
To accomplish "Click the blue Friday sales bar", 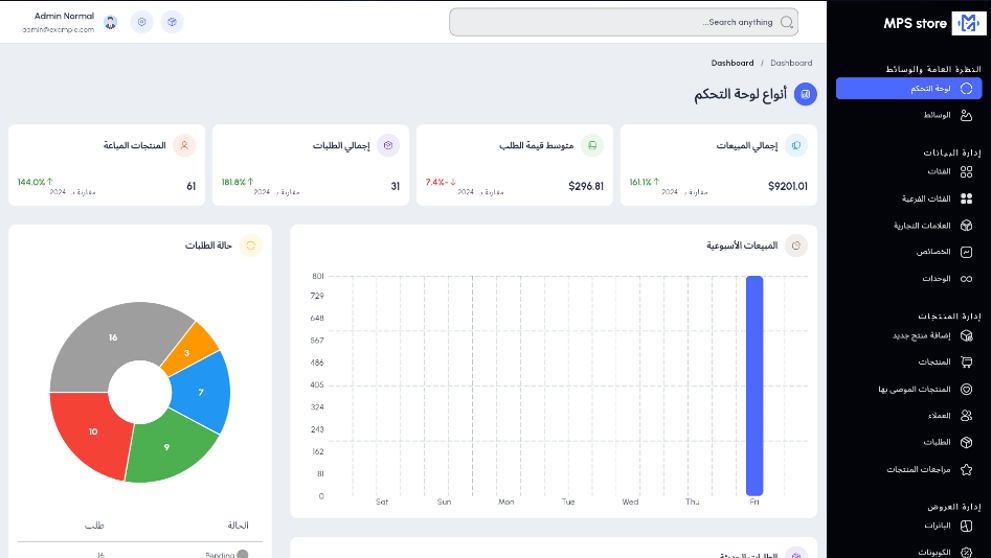I will pos(754,385).
